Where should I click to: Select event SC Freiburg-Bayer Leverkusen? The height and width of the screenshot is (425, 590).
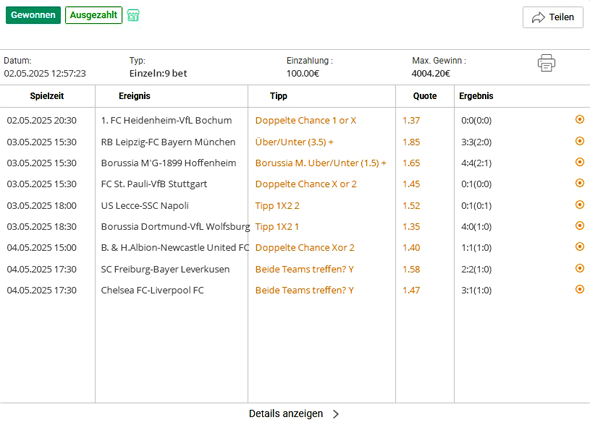click(165, 269)
